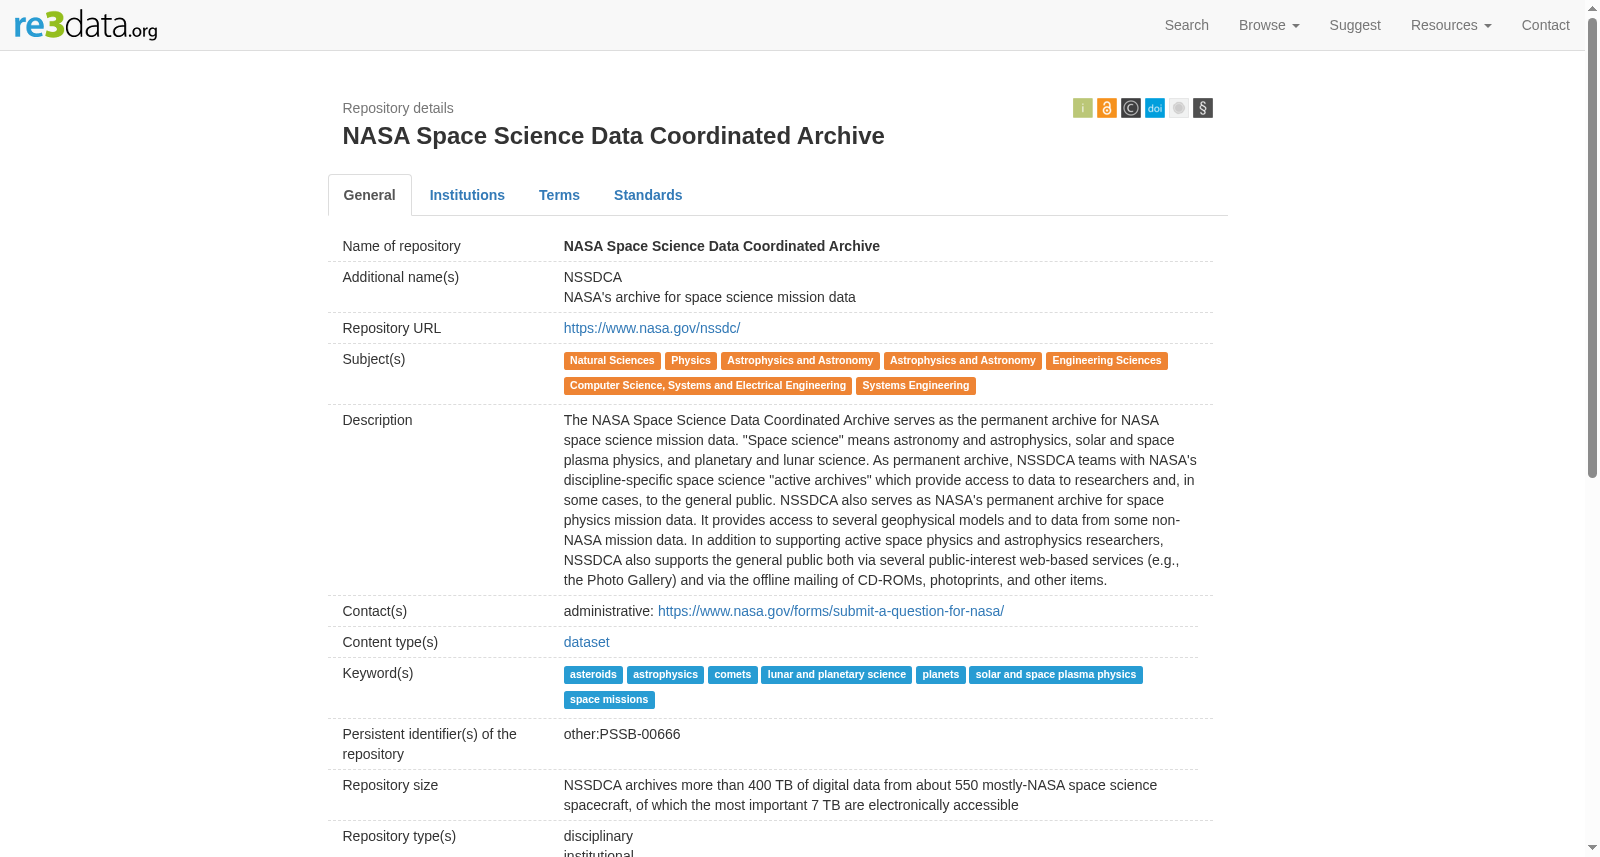The height and width of the screenshot is (857, 1600).
Task: Click the dataset content type link
Action: pos(586,642)
